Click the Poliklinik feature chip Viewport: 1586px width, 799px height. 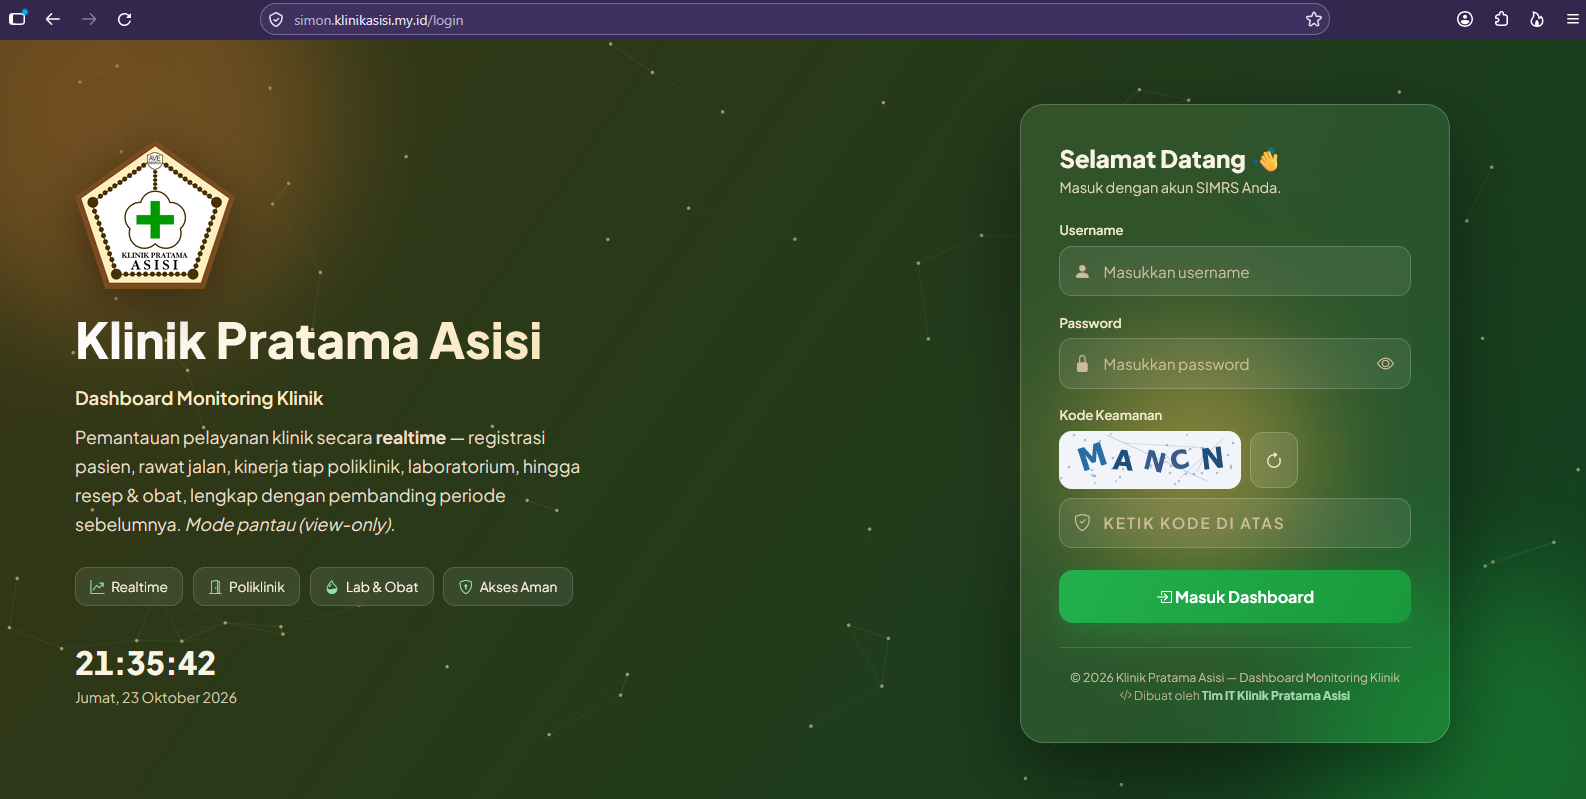(247, 587)
